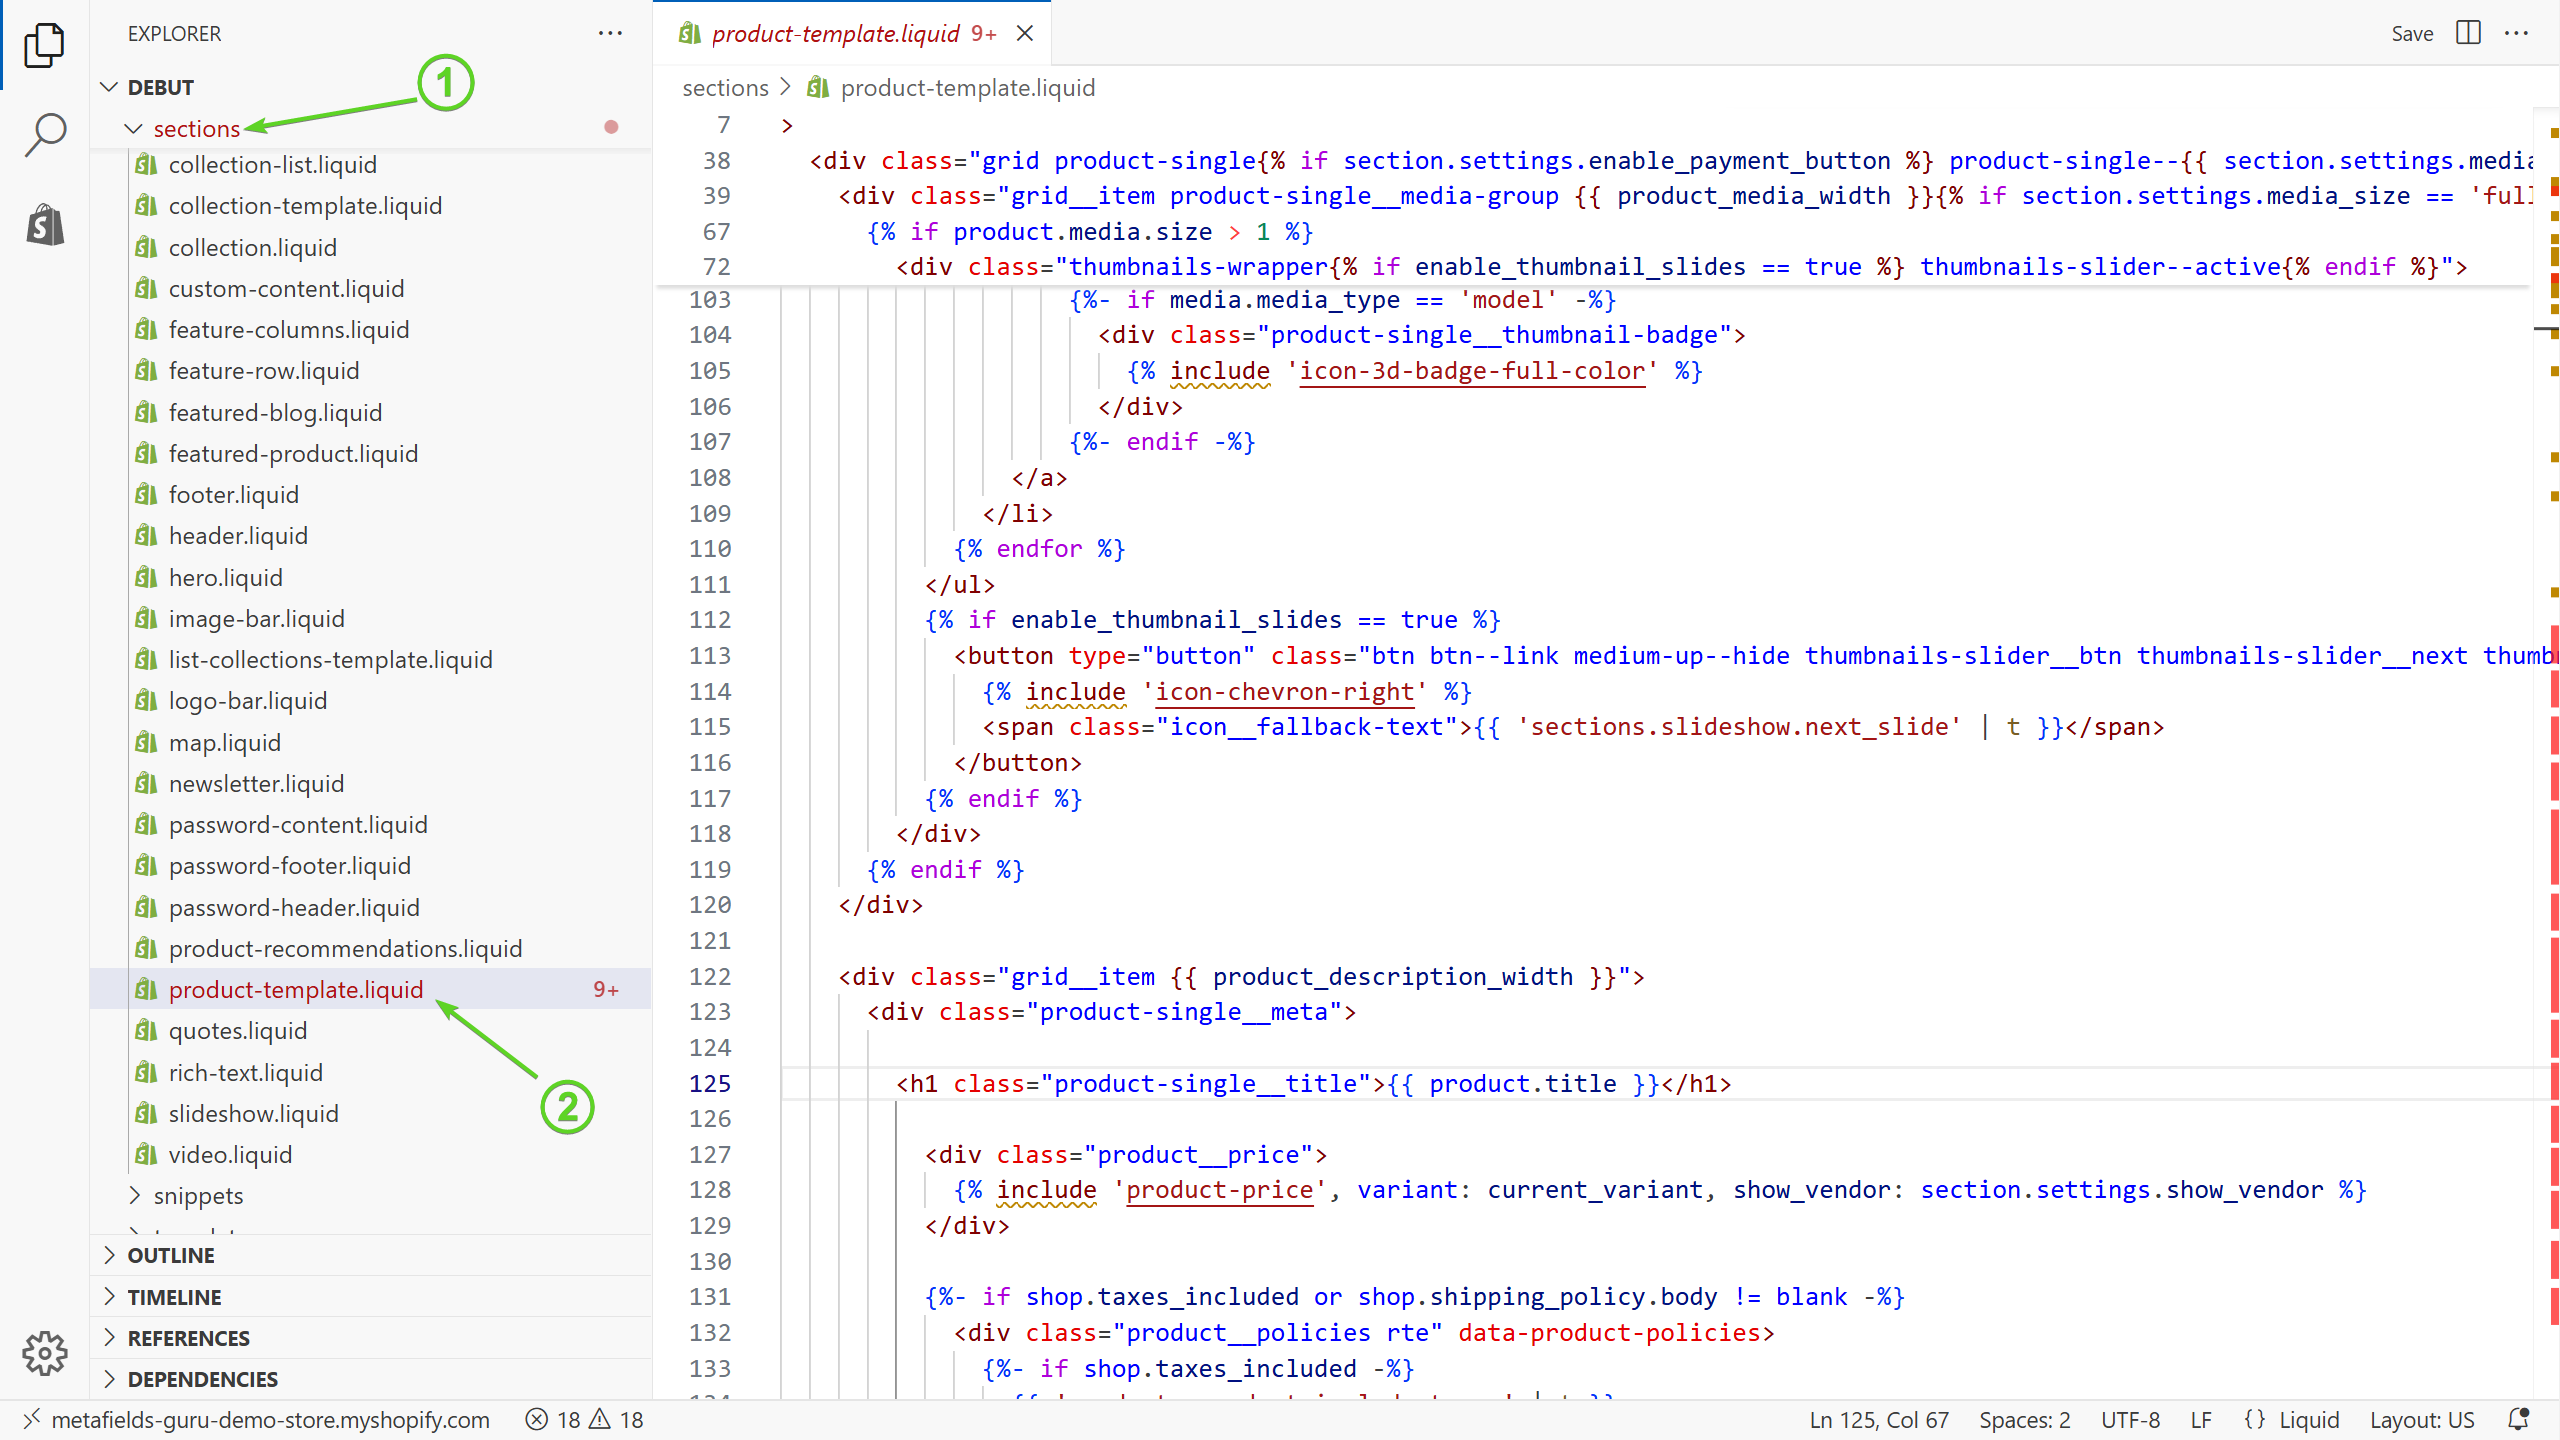Show errors and warnings count panel

pos(585,1419)
